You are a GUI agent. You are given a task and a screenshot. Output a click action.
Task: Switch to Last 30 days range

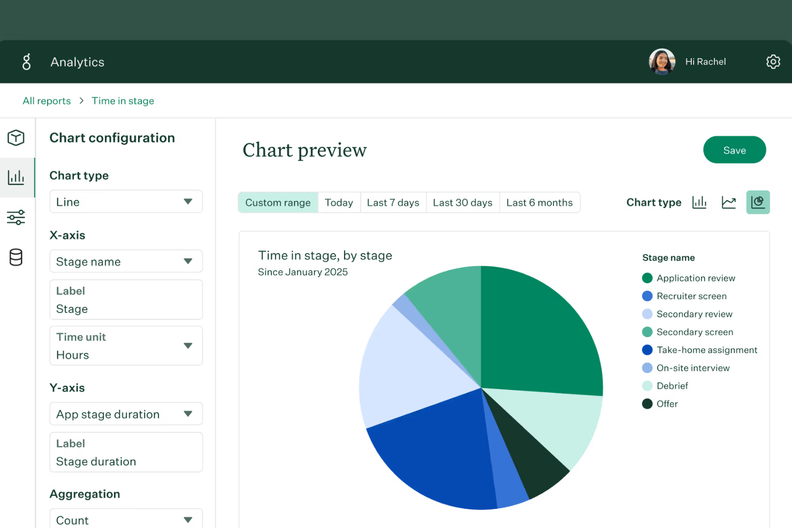point(462,203)
